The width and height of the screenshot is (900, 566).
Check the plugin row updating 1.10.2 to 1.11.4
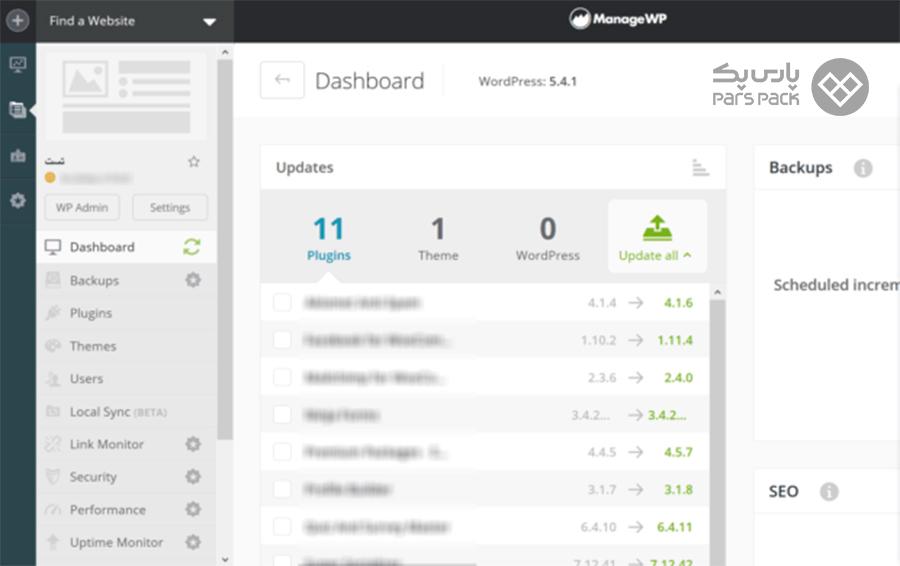click(282, 340)
